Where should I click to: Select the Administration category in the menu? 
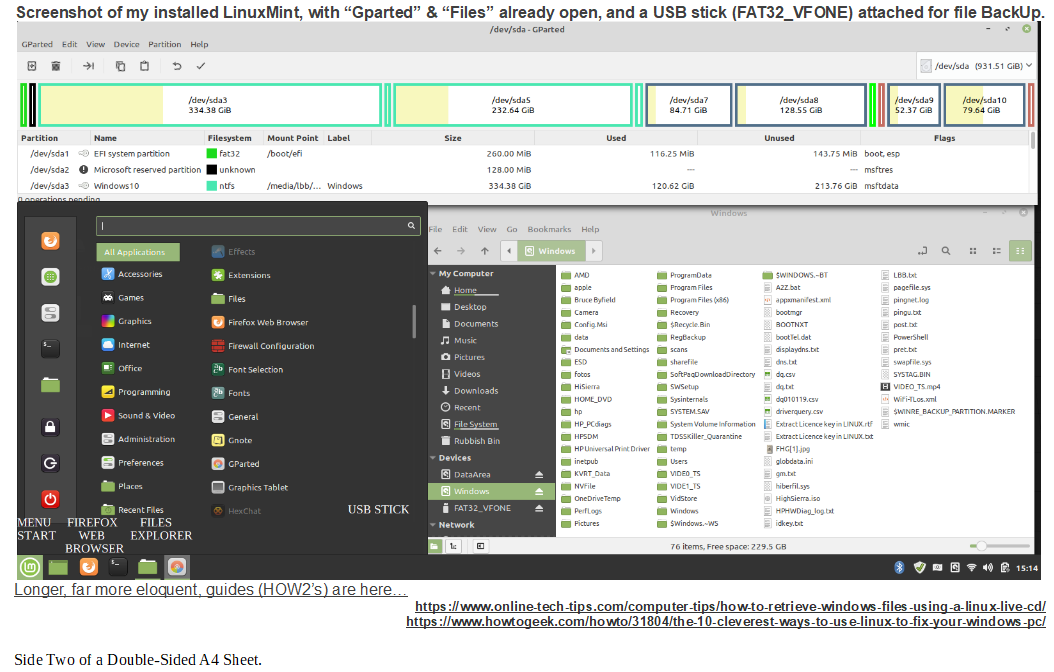tap(138, 439)
